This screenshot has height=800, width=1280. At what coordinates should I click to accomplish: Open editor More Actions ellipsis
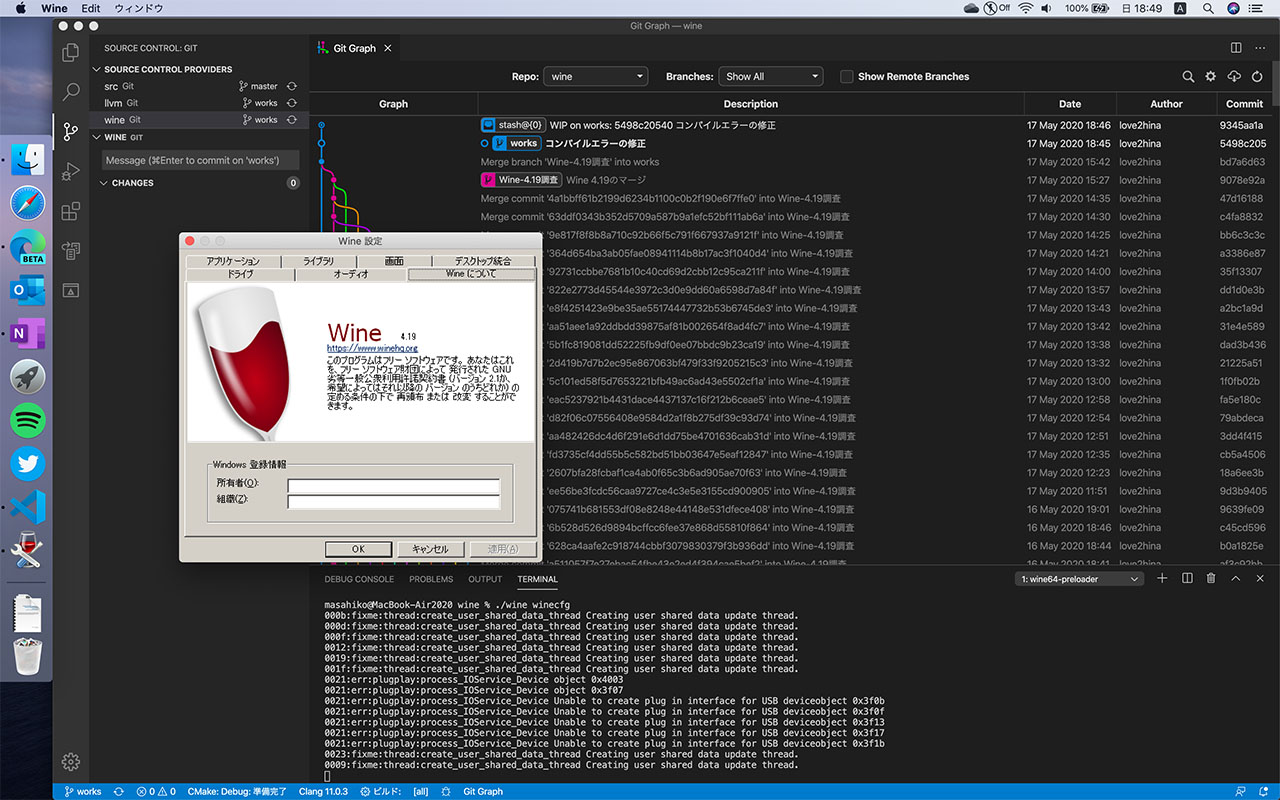(1260, 48)
